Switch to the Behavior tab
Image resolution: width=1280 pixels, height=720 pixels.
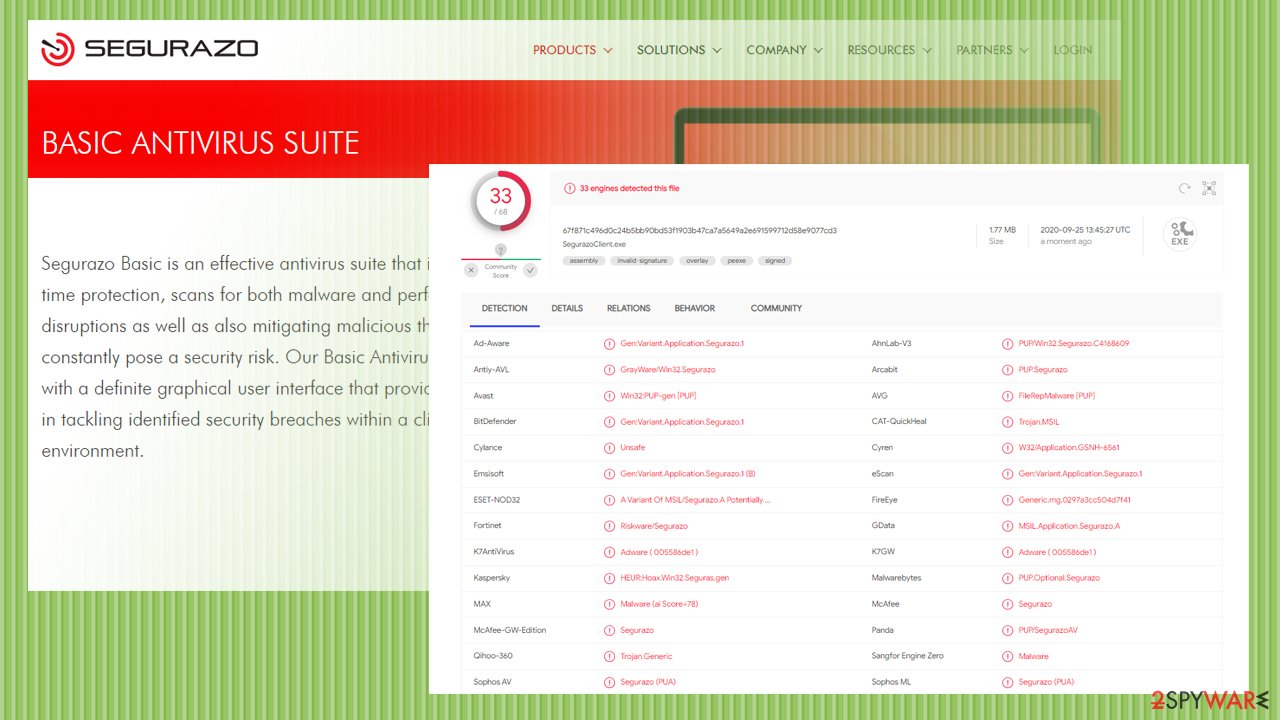point(694,308)
